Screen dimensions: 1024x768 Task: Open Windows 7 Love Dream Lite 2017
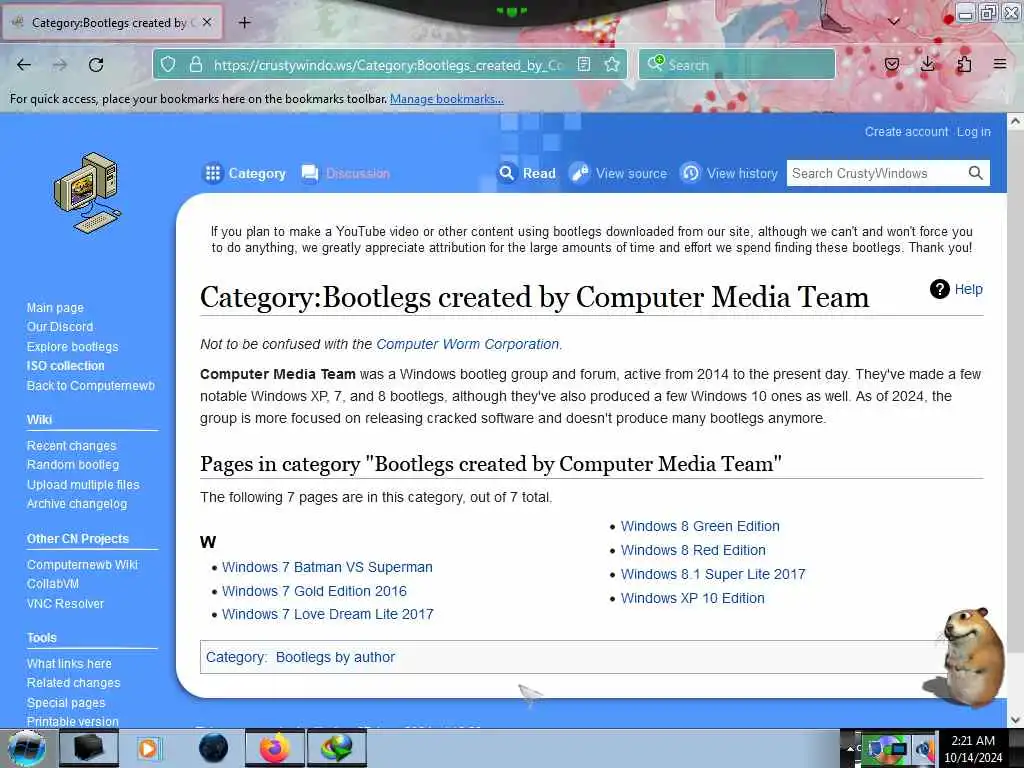tap(328, 614)
